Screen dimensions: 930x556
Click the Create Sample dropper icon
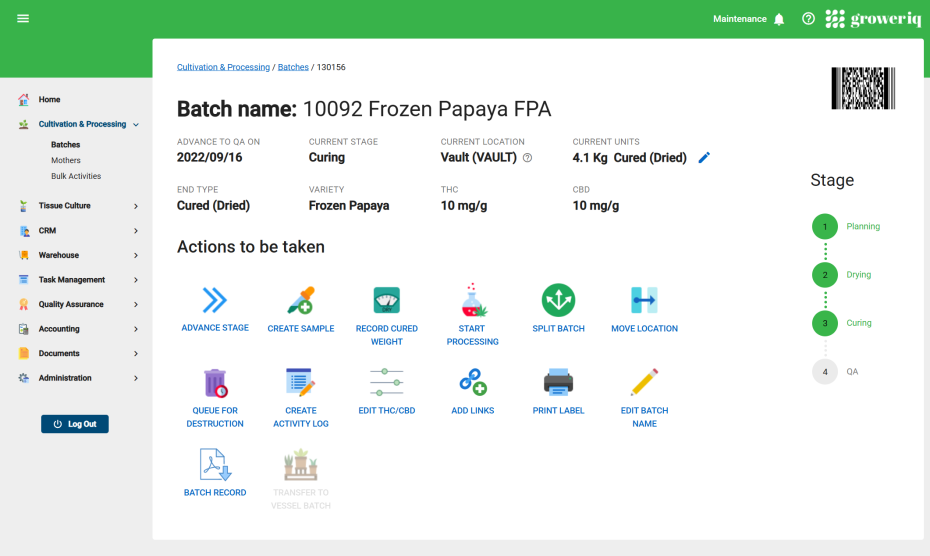tap(301, 300)
